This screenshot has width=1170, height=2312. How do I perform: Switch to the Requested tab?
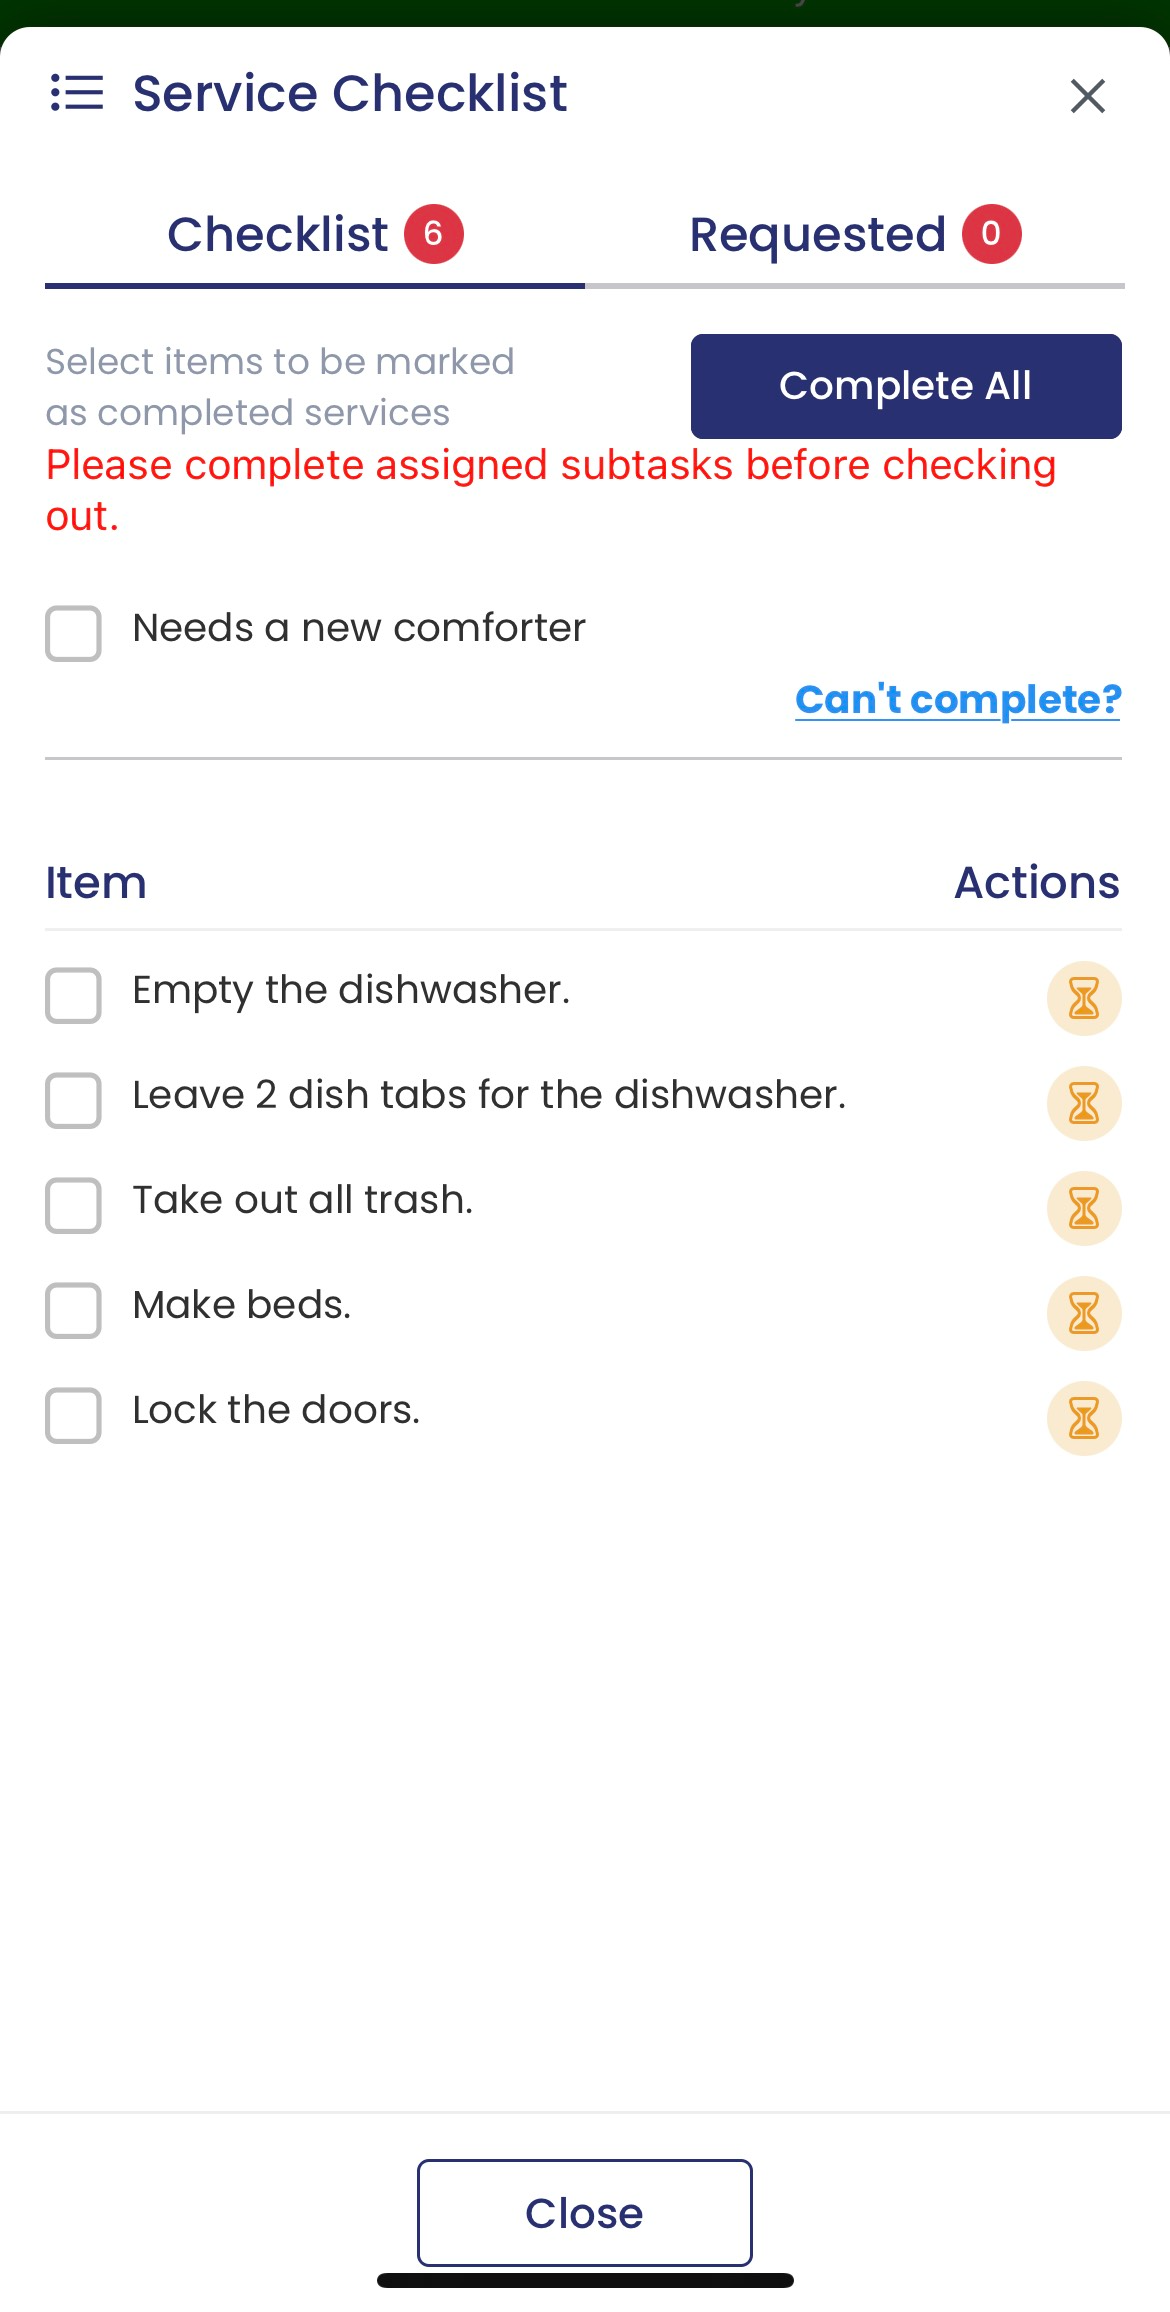point(816,233)
